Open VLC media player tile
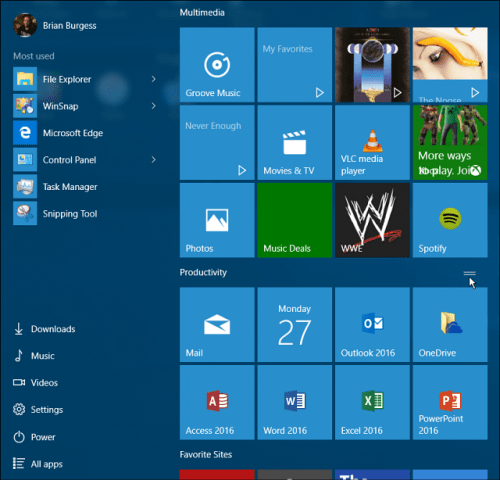This screenshot has height=480, width=500. pyautogui.click(x=372, y=142)
